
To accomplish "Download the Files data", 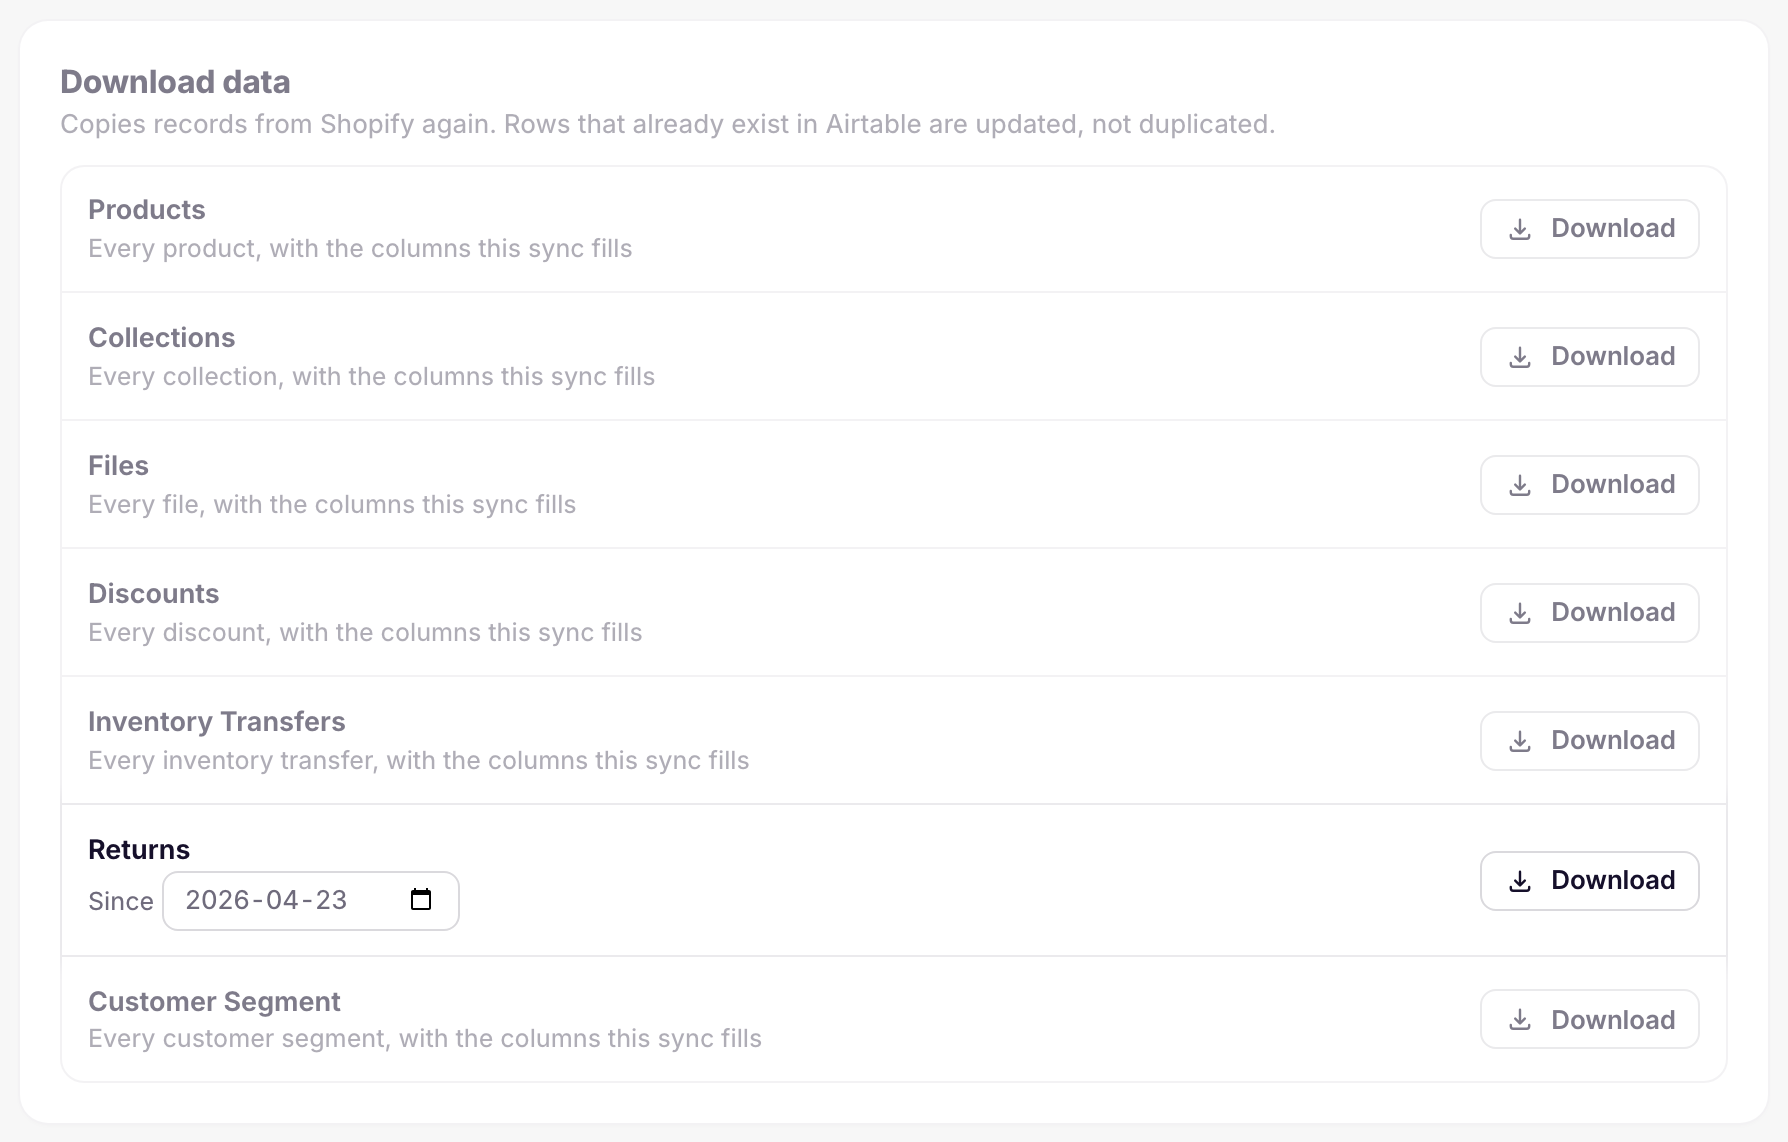I will 1589,485.
